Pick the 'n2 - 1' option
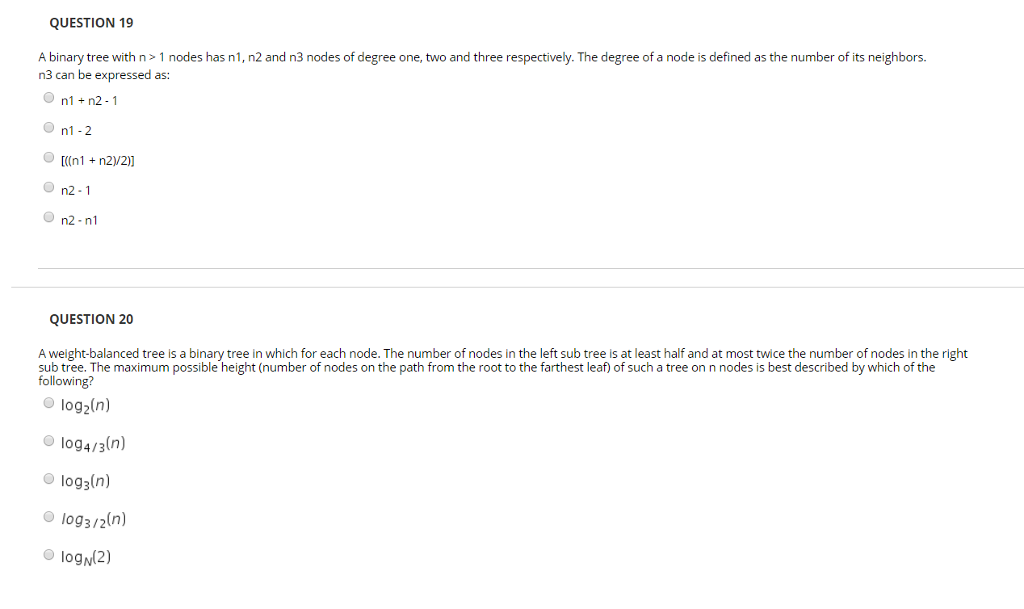Viewport: 1024px width, 609px height. click(x=49, y=187)
